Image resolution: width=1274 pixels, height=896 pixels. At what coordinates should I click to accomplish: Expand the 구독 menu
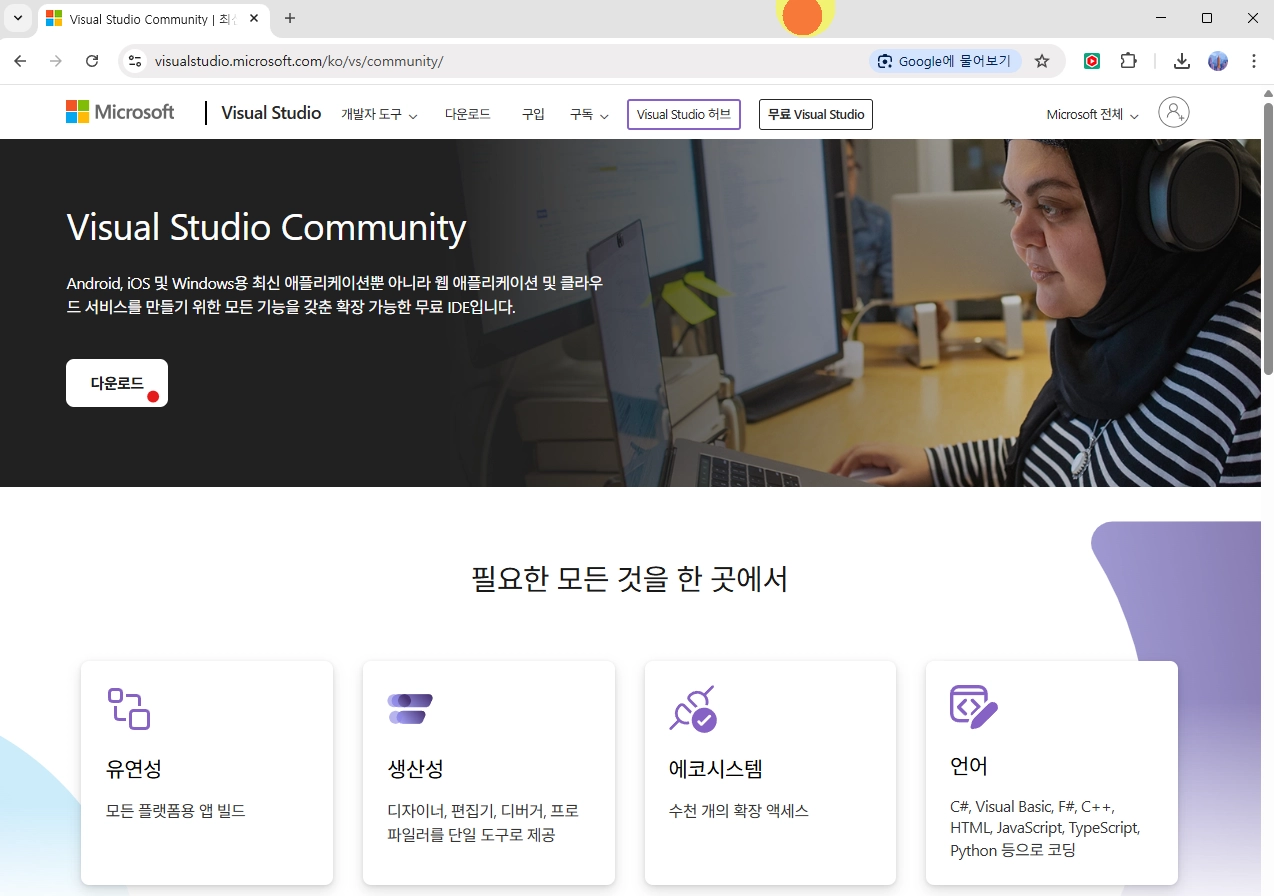tap(589, 115)
